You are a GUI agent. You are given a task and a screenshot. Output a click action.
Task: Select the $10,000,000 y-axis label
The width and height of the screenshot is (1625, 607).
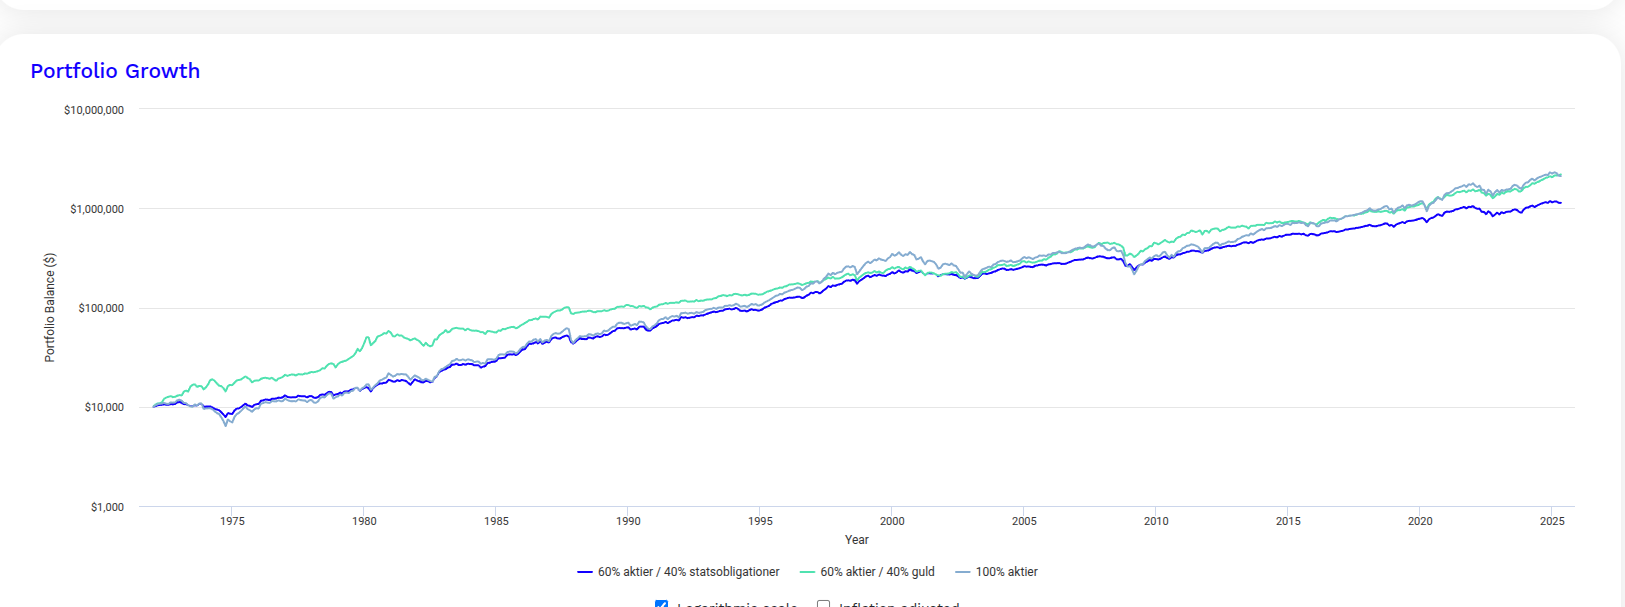click(94, 110)
